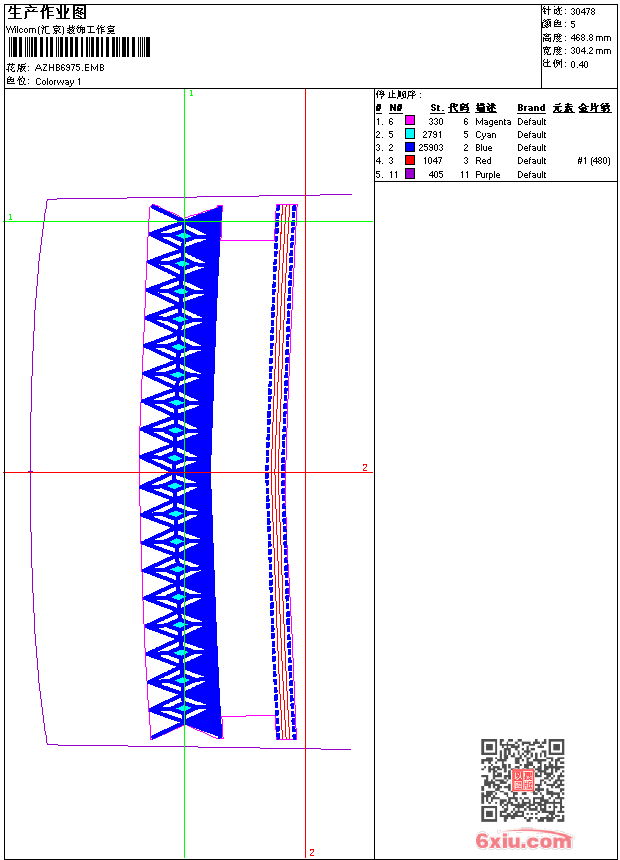
Task: Click the Purple color swatch
Action: tap(409, 174)
